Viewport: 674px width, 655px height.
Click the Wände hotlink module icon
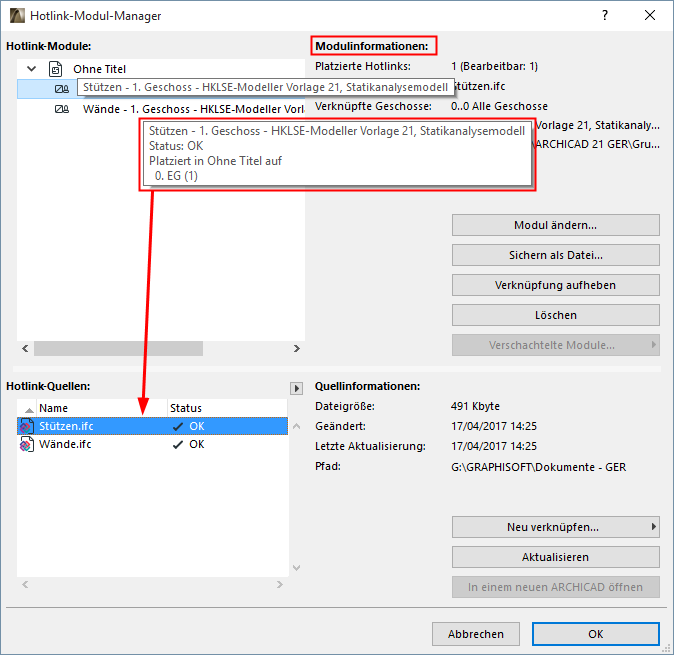(61, 109)
